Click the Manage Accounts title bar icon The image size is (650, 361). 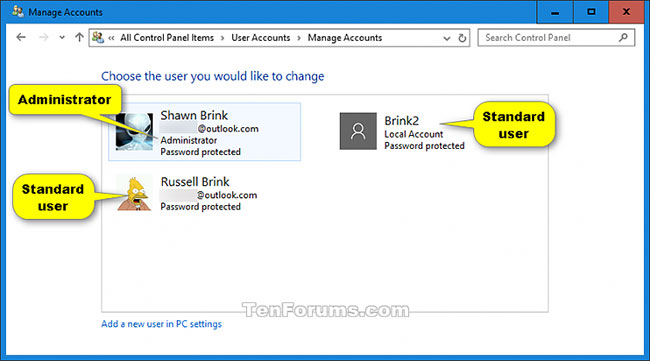18,12
